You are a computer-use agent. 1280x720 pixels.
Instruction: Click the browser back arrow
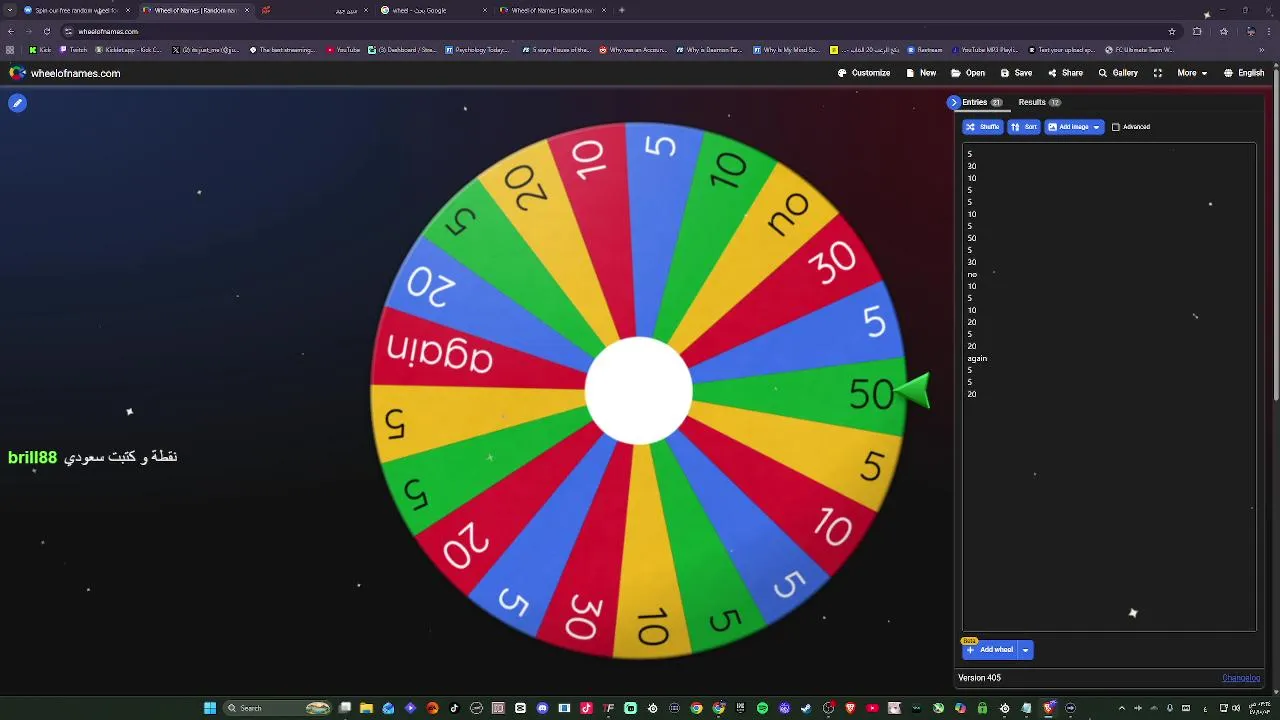tap(11, 31)
